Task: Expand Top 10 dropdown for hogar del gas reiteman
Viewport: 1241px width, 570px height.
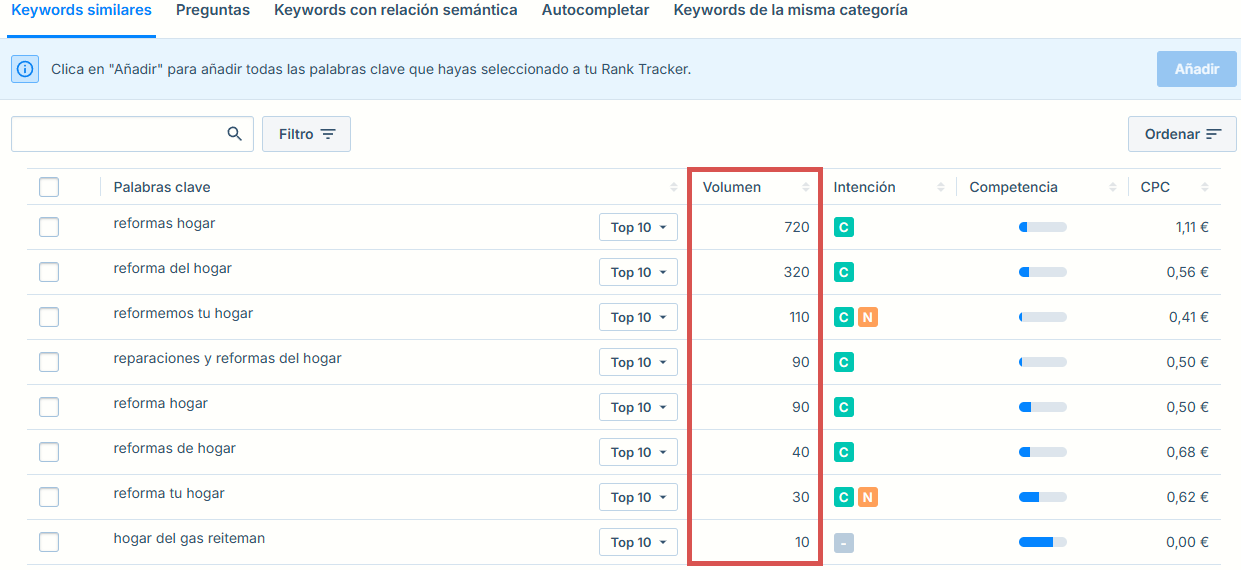Action: [638, 542]
